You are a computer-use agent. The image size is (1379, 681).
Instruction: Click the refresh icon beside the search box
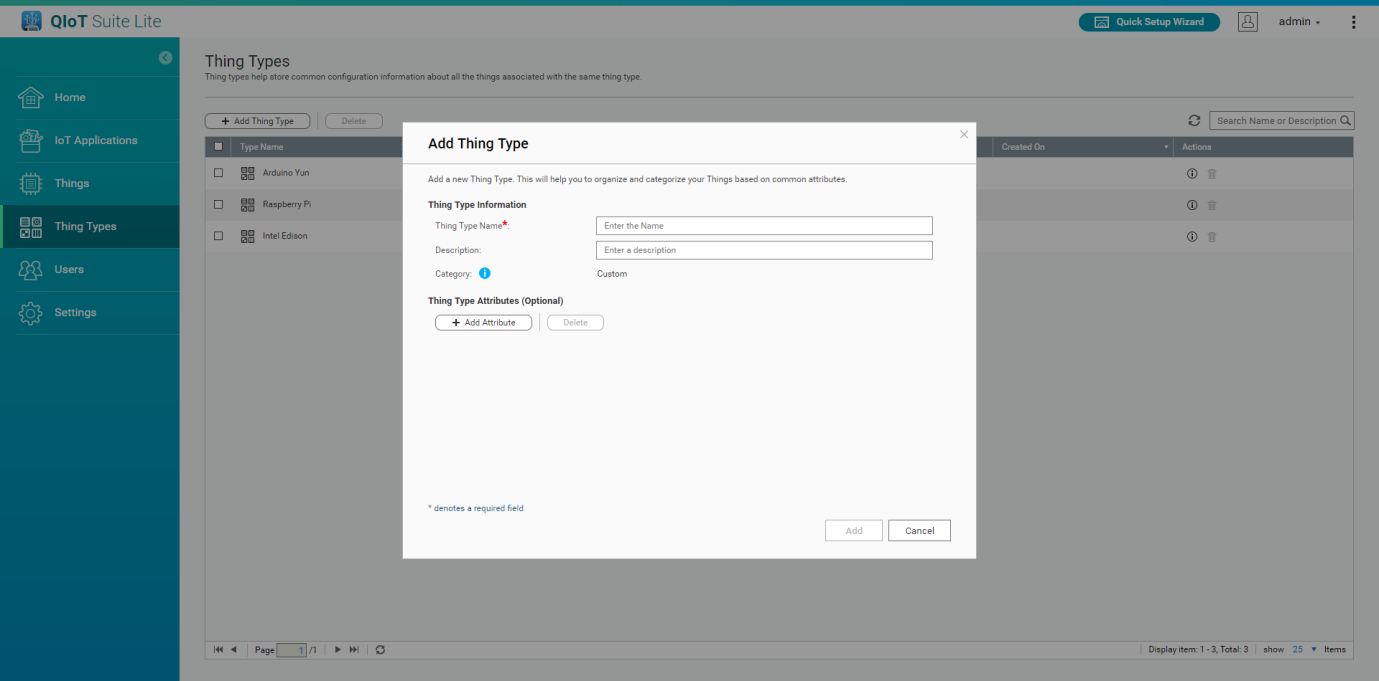point(1194,121)
